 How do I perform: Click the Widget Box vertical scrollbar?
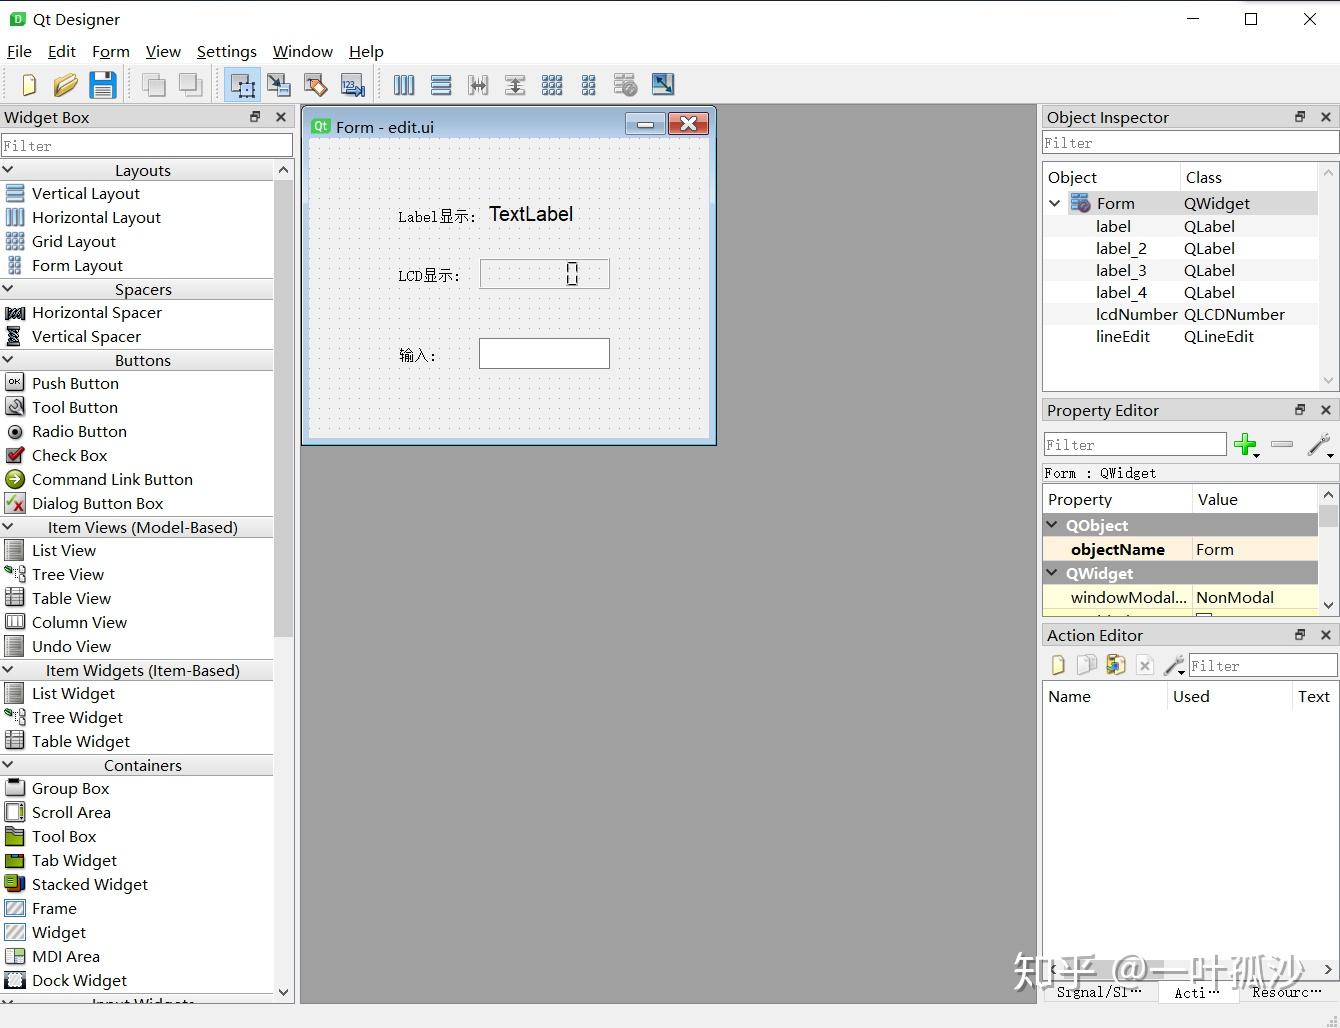[284, 408]
